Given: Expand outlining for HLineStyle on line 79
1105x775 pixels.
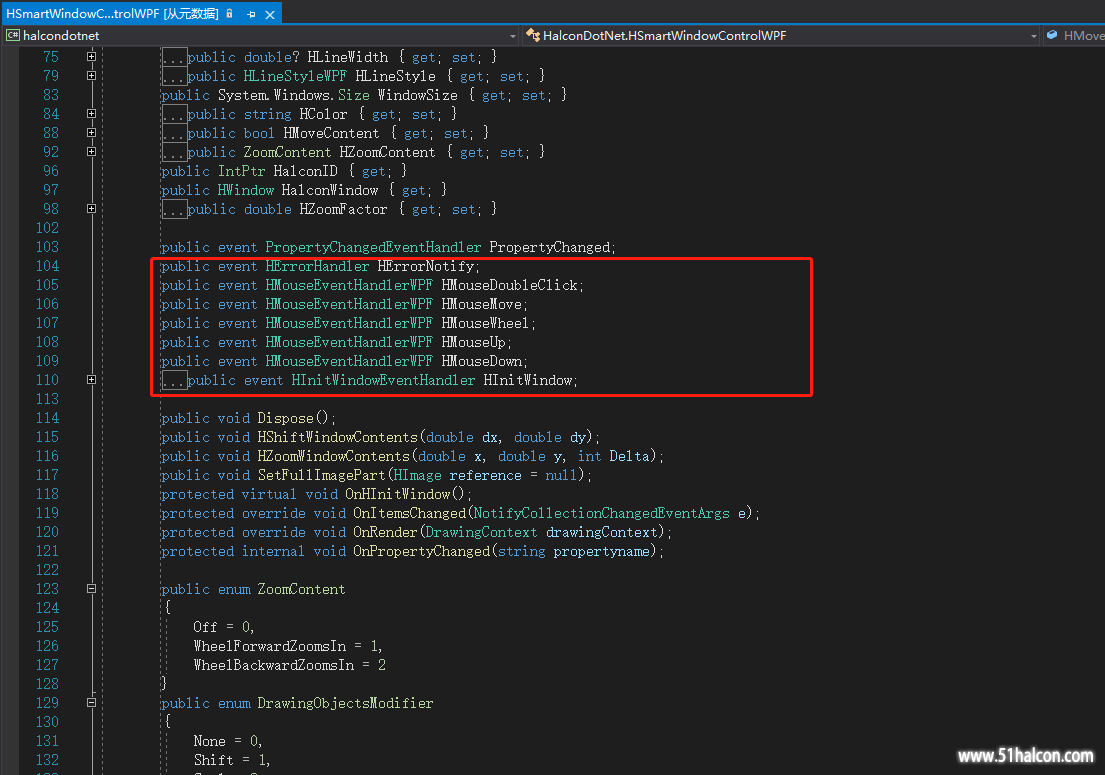Looking at the screenshot, I should [x=91, y=76].
